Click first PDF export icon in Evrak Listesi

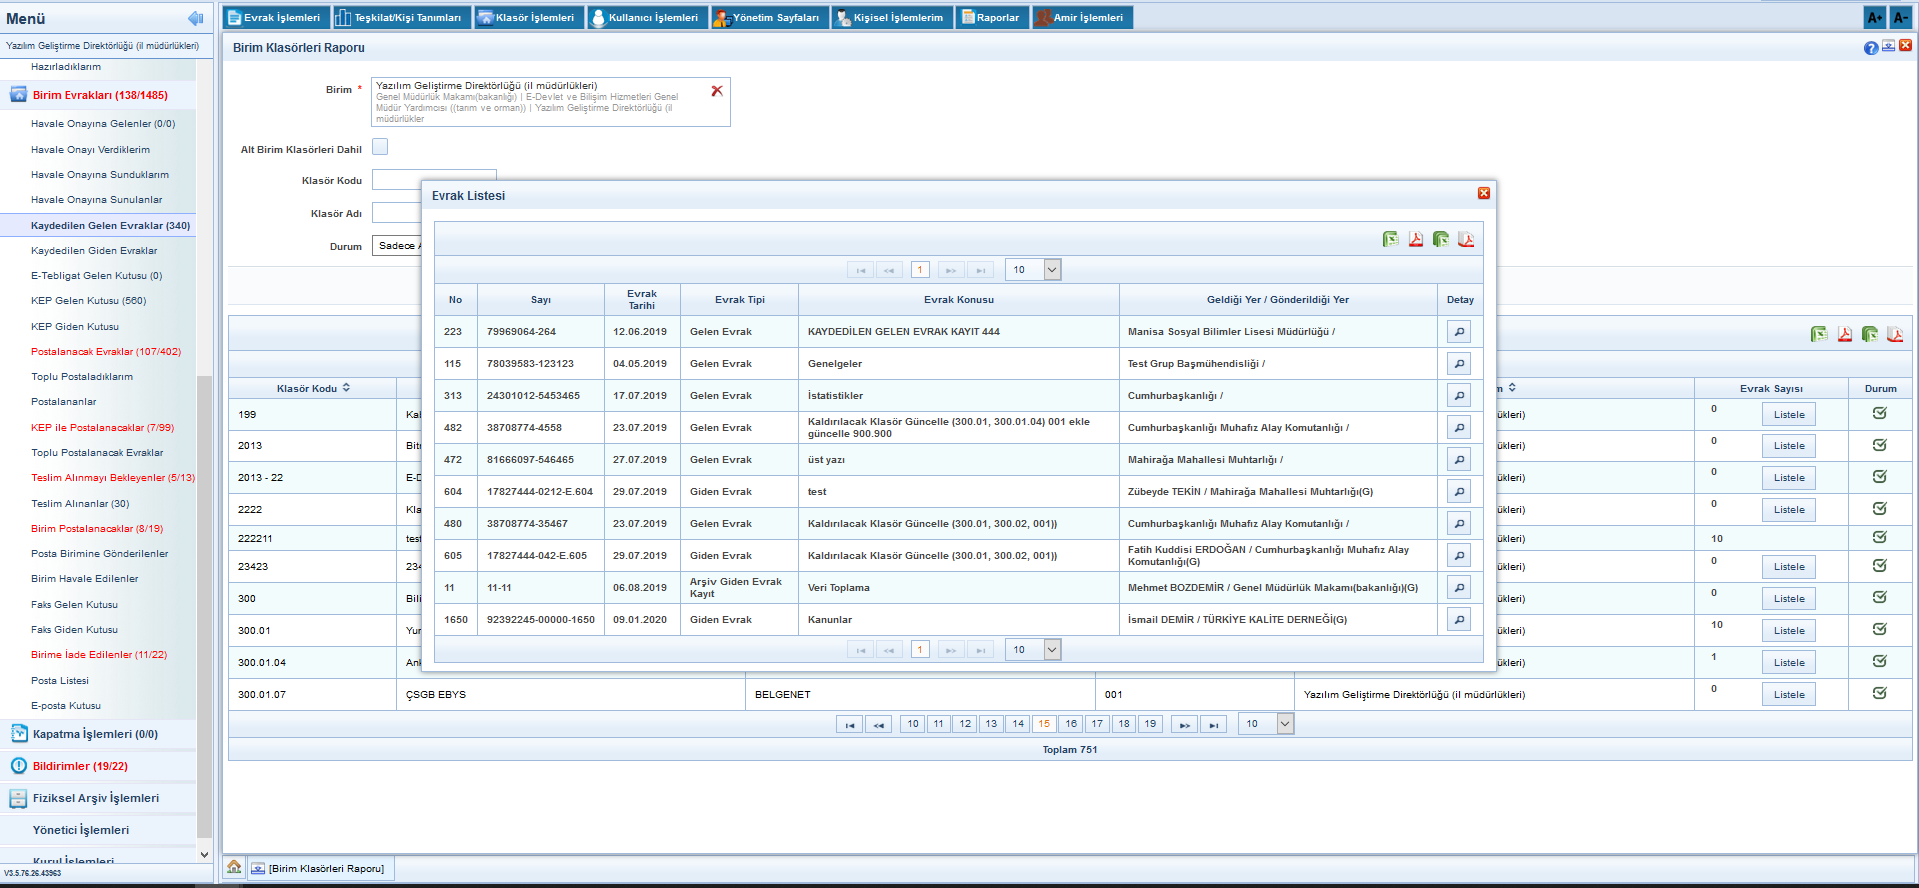coord(1416,239)
